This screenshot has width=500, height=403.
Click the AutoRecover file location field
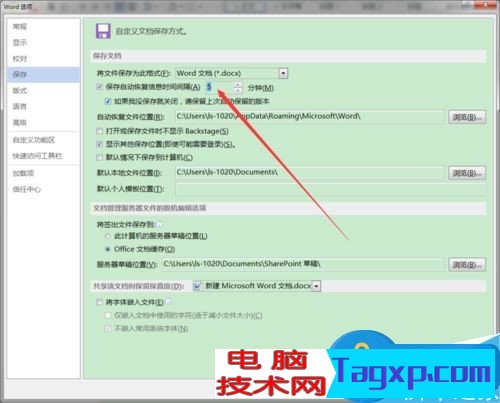point(309,116)
